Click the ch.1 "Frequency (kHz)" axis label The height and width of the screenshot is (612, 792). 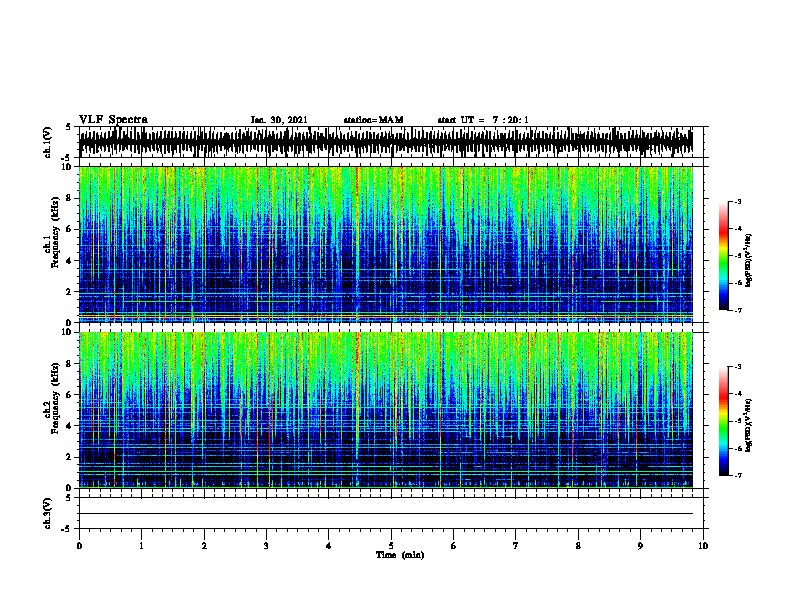tap(55, 232)
